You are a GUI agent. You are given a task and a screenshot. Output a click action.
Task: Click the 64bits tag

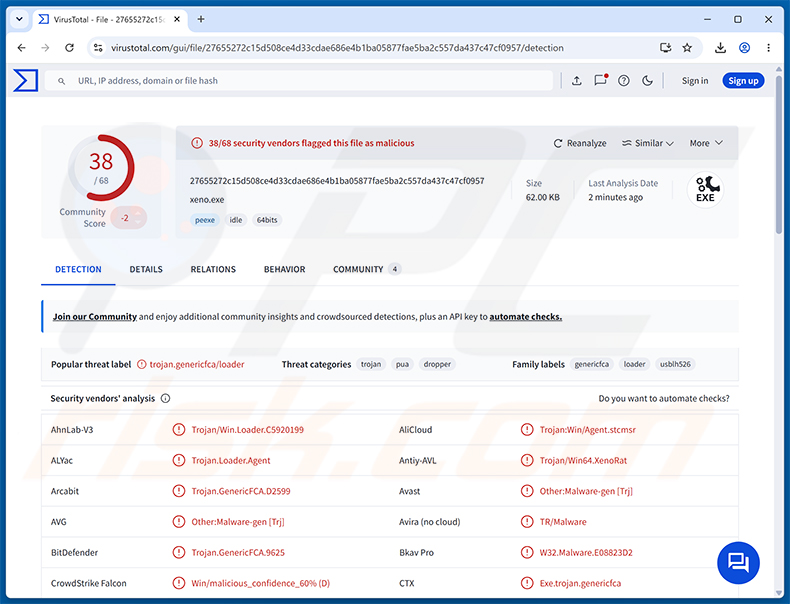pos(267,220)
